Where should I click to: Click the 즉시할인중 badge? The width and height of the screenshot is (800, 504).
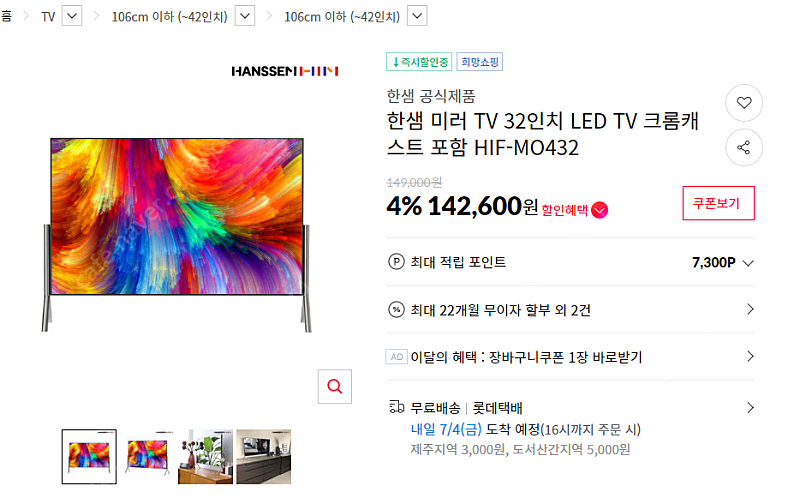419,62
